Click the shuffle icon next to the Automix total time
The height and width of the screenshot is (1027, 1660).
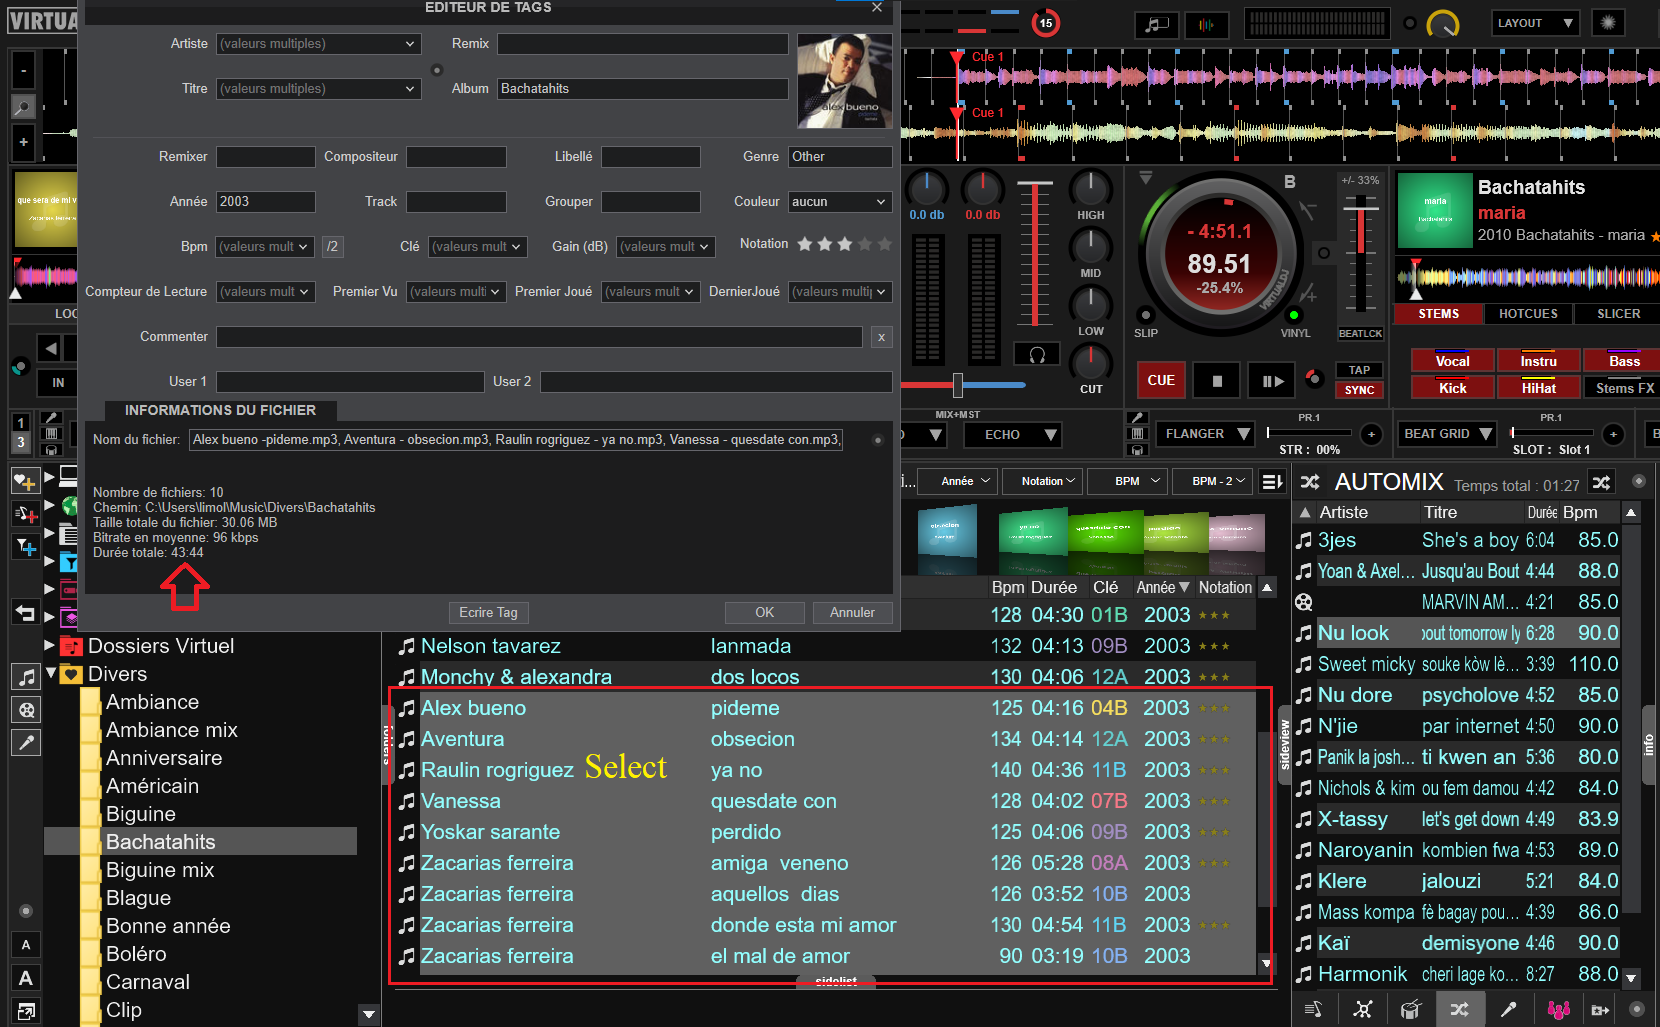pos(1601,482)
